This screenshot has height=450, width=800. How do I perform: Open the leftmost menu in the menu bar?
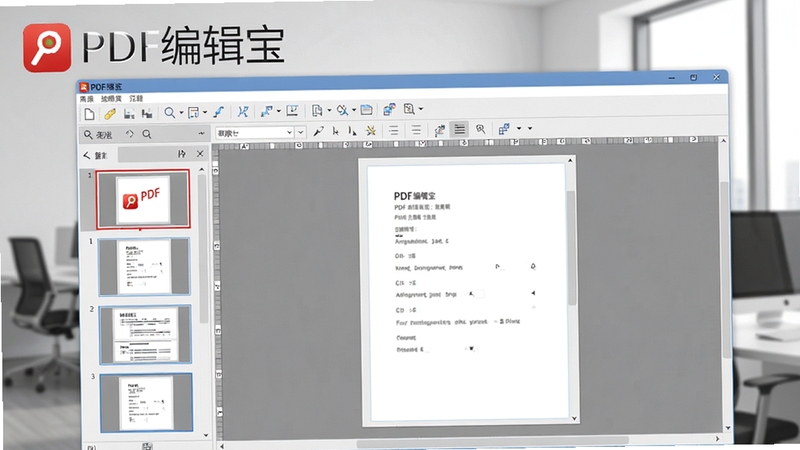click(x=87, y=99)
